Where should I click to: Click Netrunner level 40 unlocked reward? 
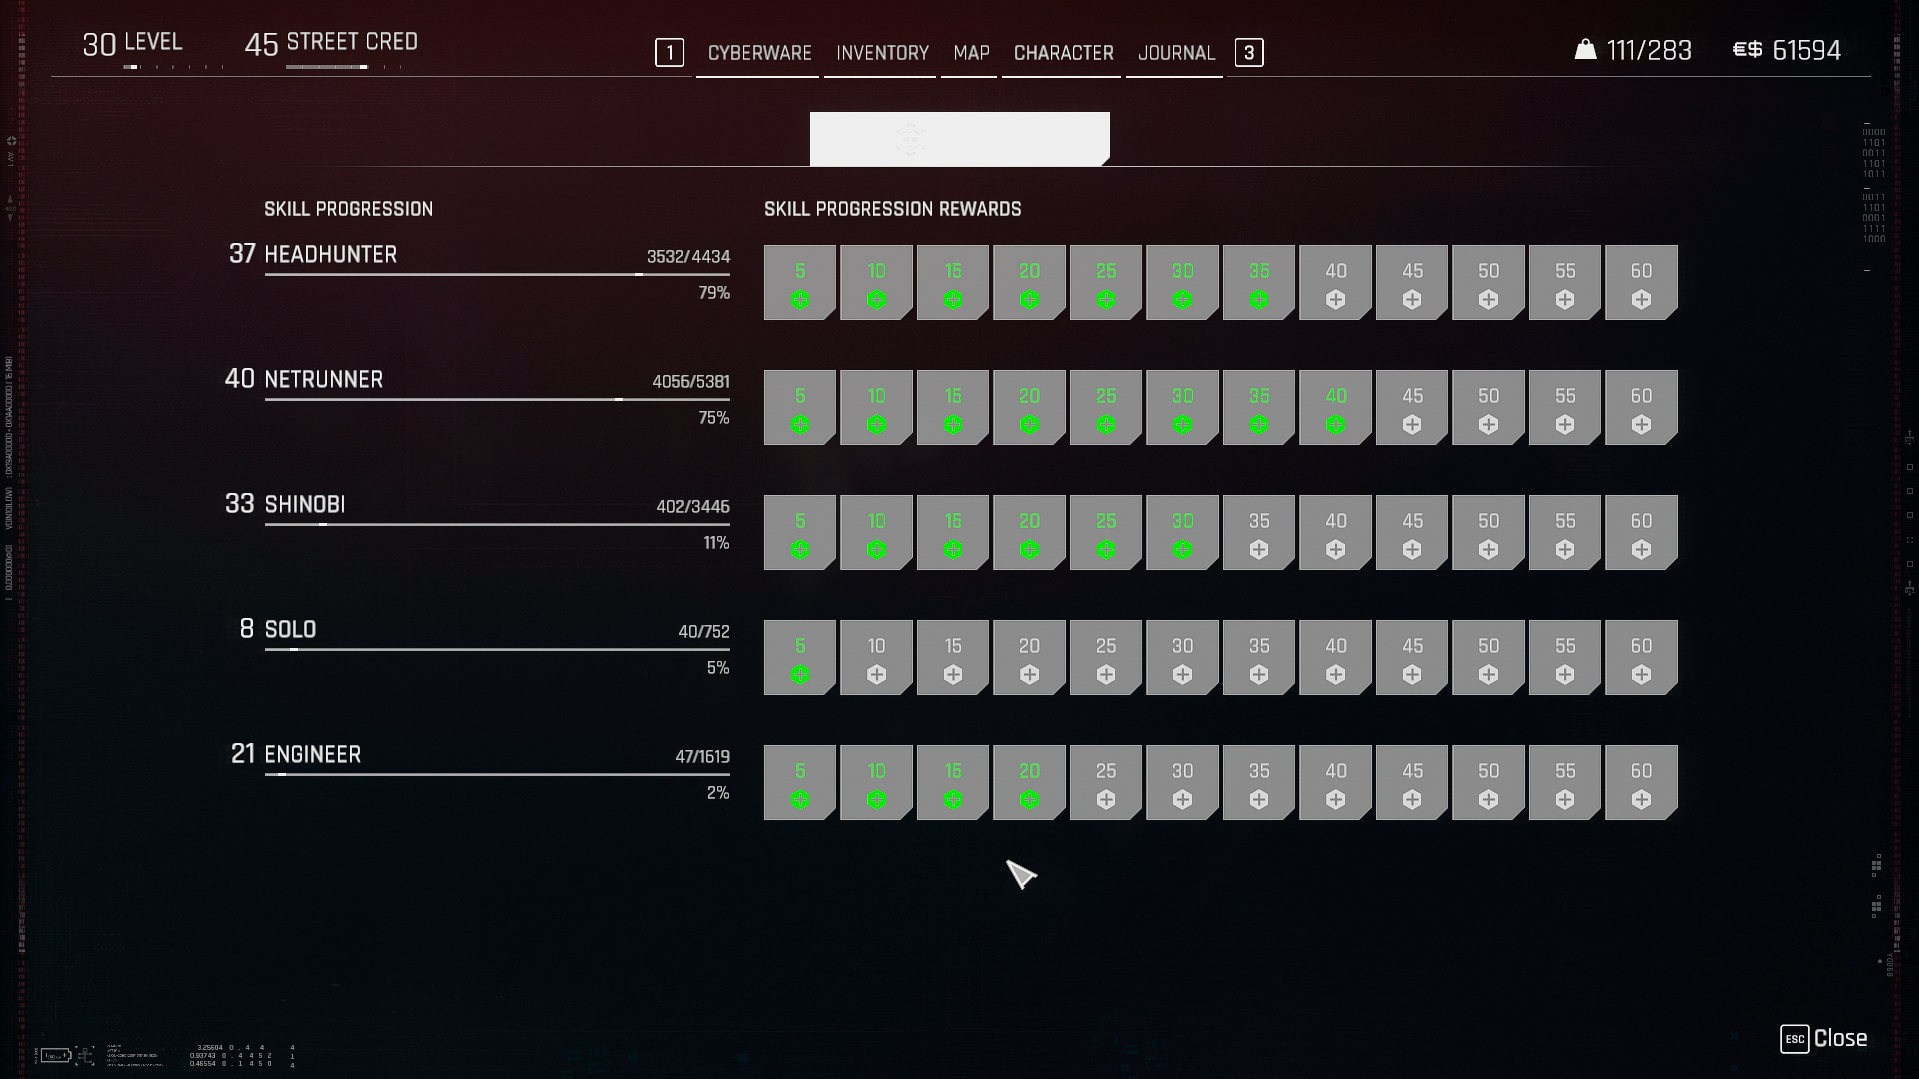pos(1335,408)
